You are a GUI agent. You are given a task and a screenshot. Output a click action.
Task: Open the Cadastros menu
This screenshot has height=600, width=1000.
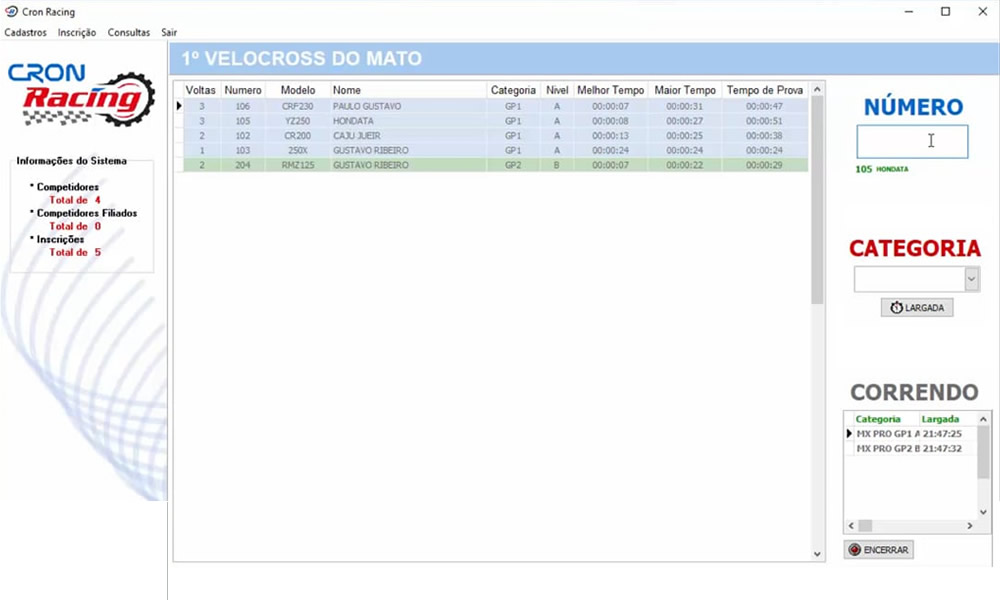pyautogui.click(x=25, y=32)
